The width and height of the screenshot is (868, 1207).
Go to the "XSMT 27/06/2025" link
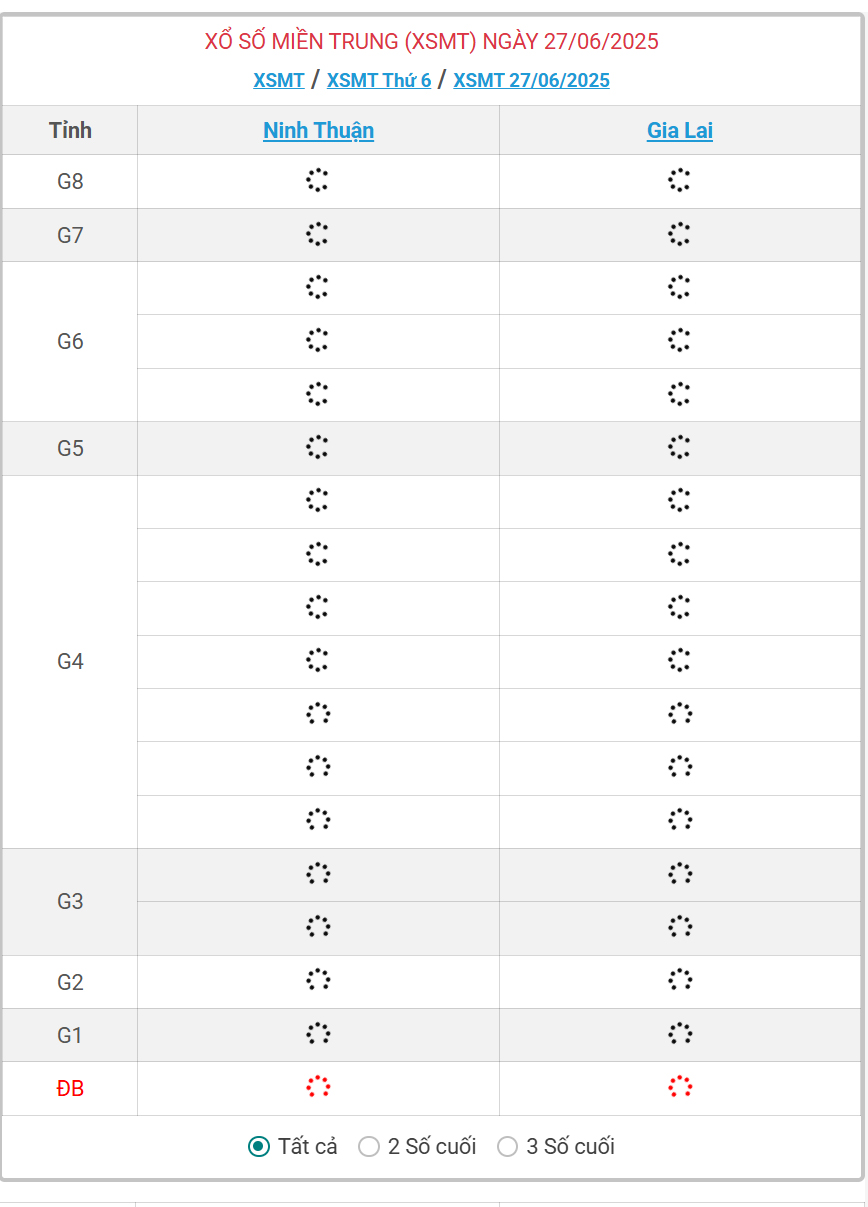pyautogui.click(x=531, y=80)
